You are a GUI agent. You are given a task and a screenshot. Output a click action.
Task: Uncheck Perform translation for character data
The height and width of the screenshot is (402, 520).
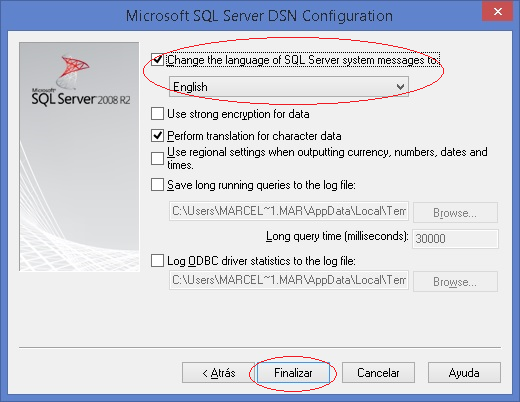click(157, 136)
